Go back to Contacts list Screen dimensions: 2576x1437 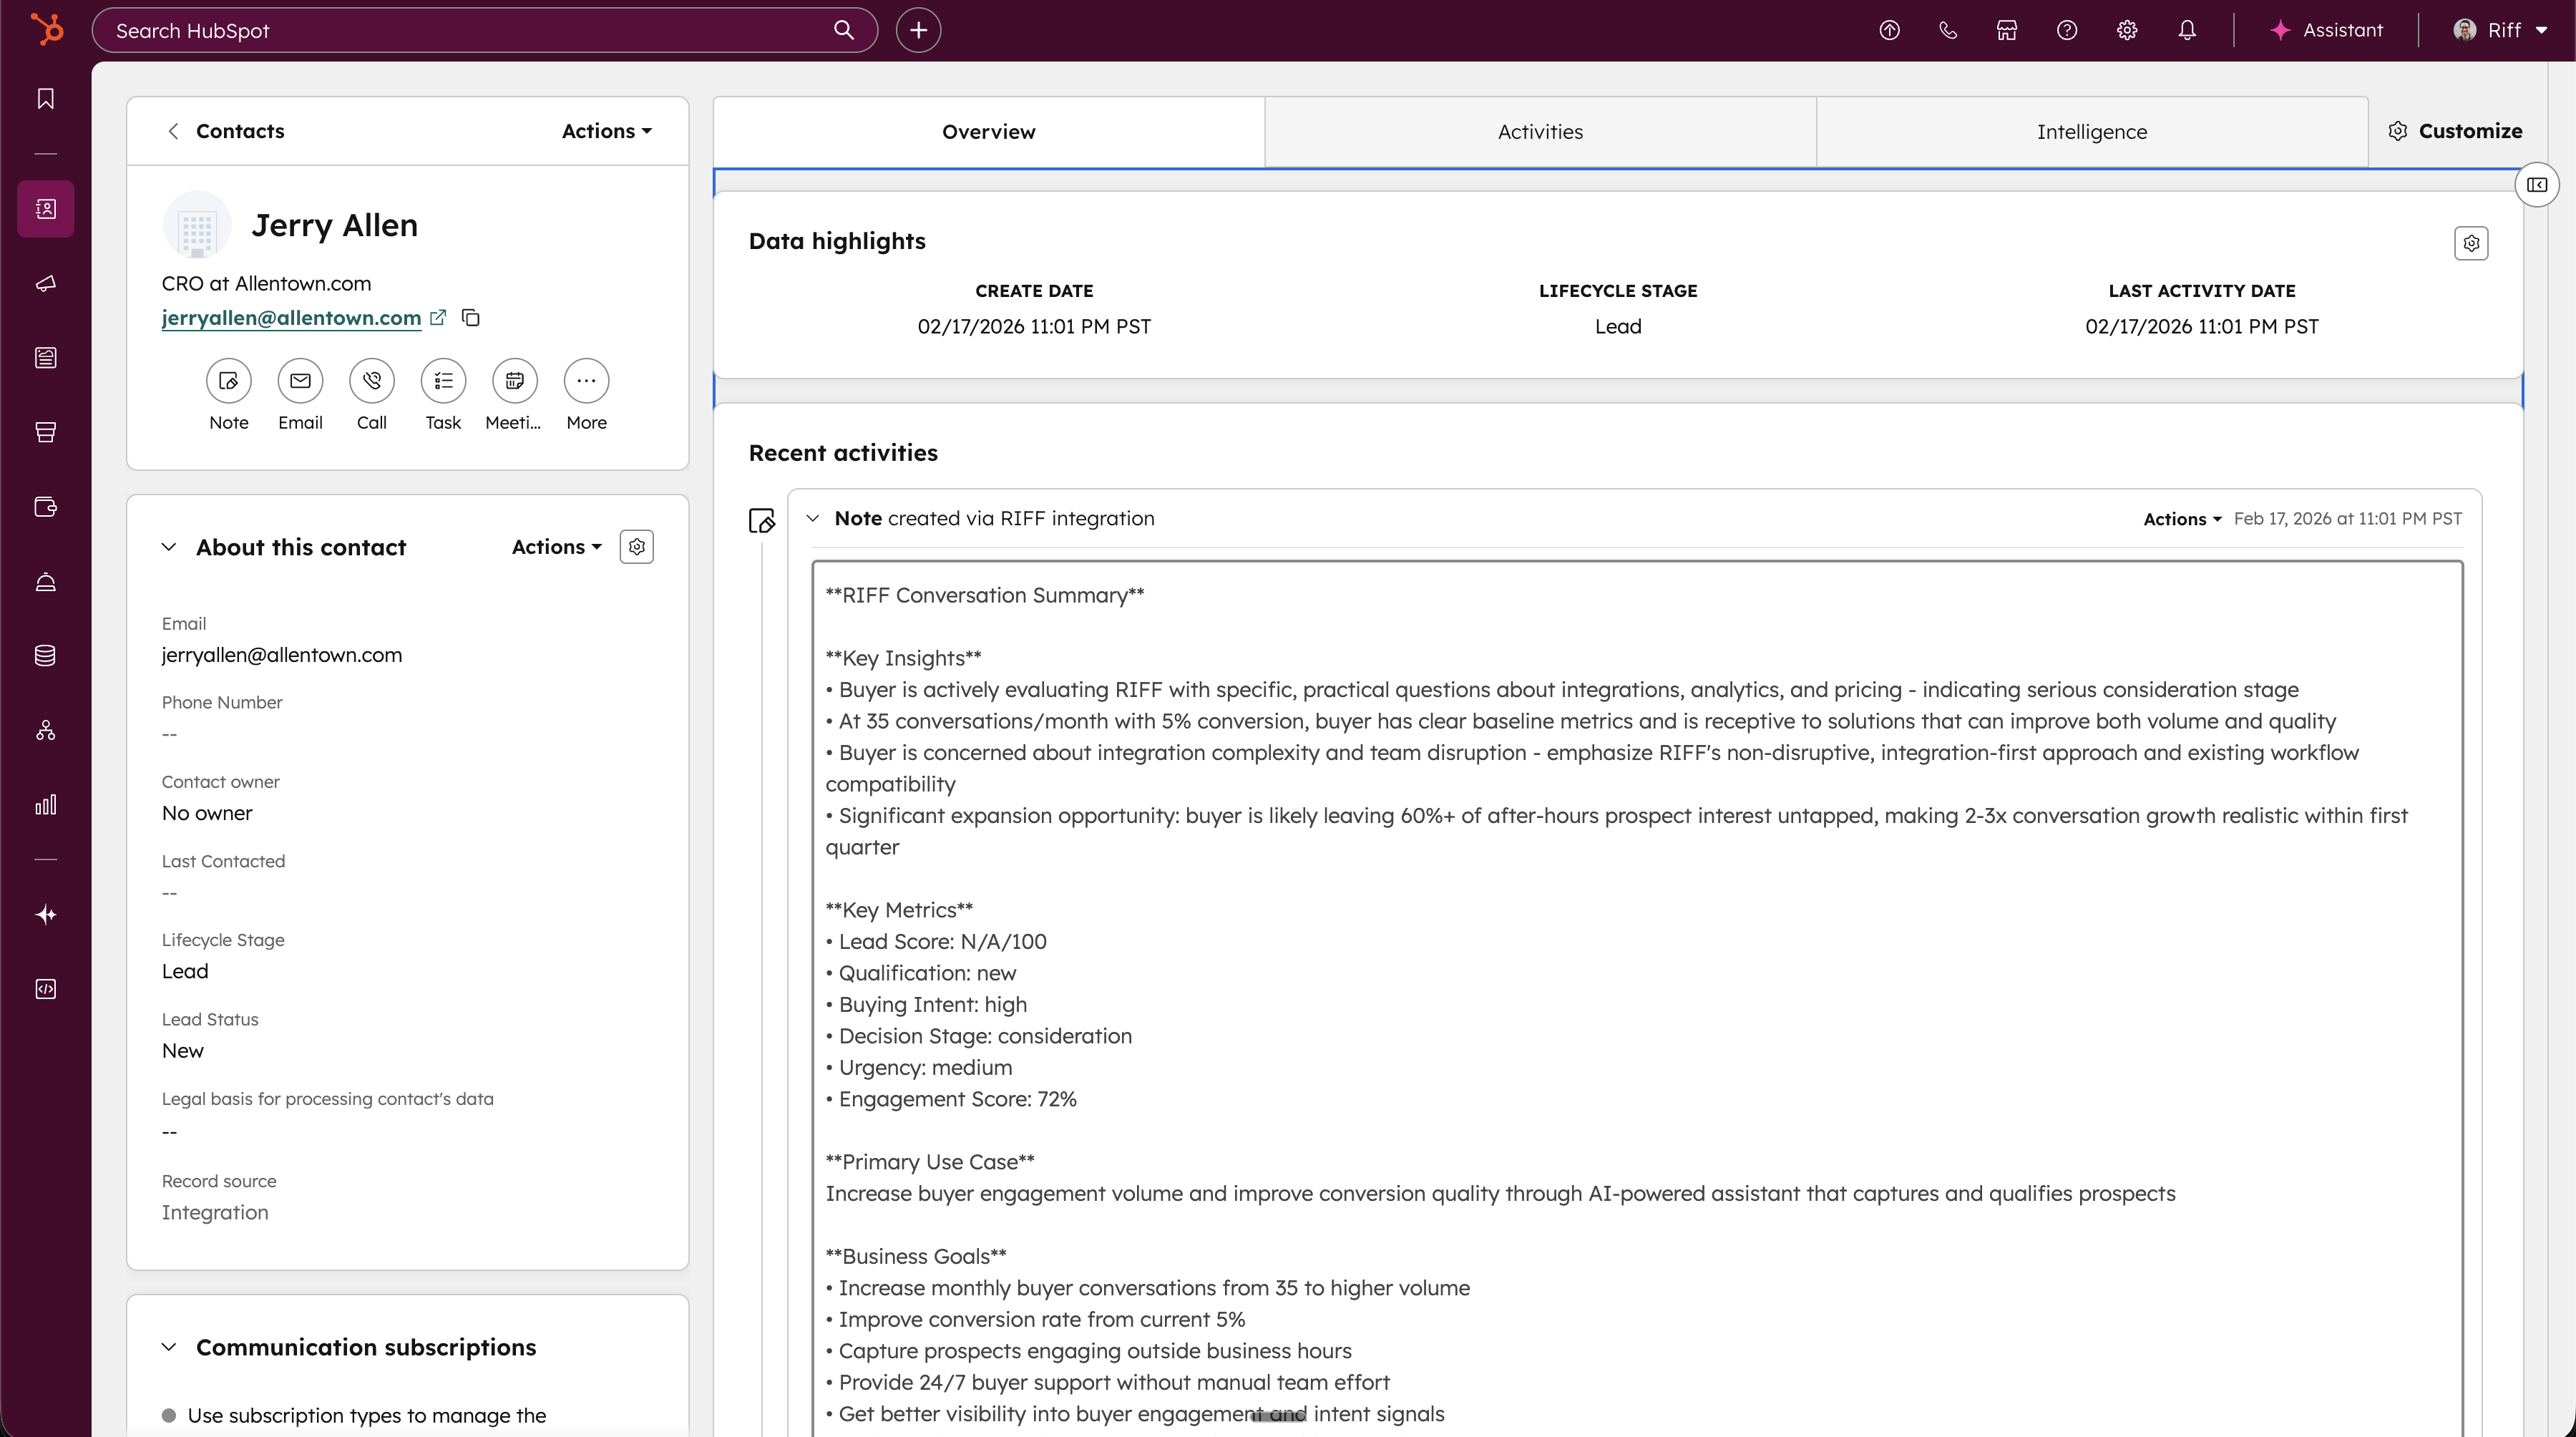pyautogui.click(x=226, y=131)
